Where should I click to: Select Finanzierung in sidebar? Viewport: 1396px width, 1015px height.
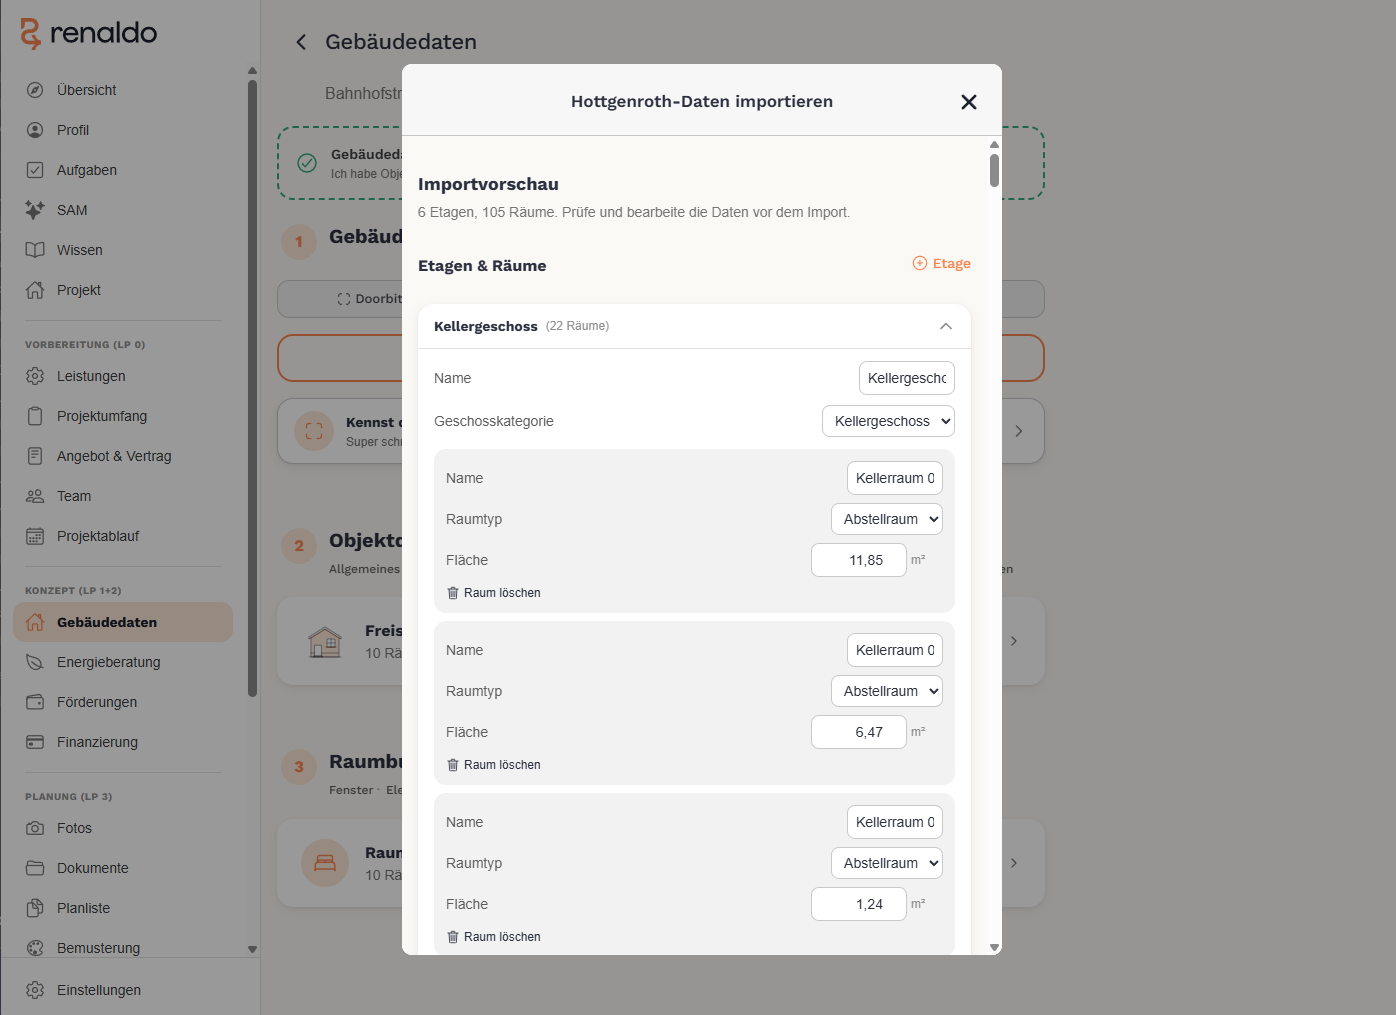(123, 742)
